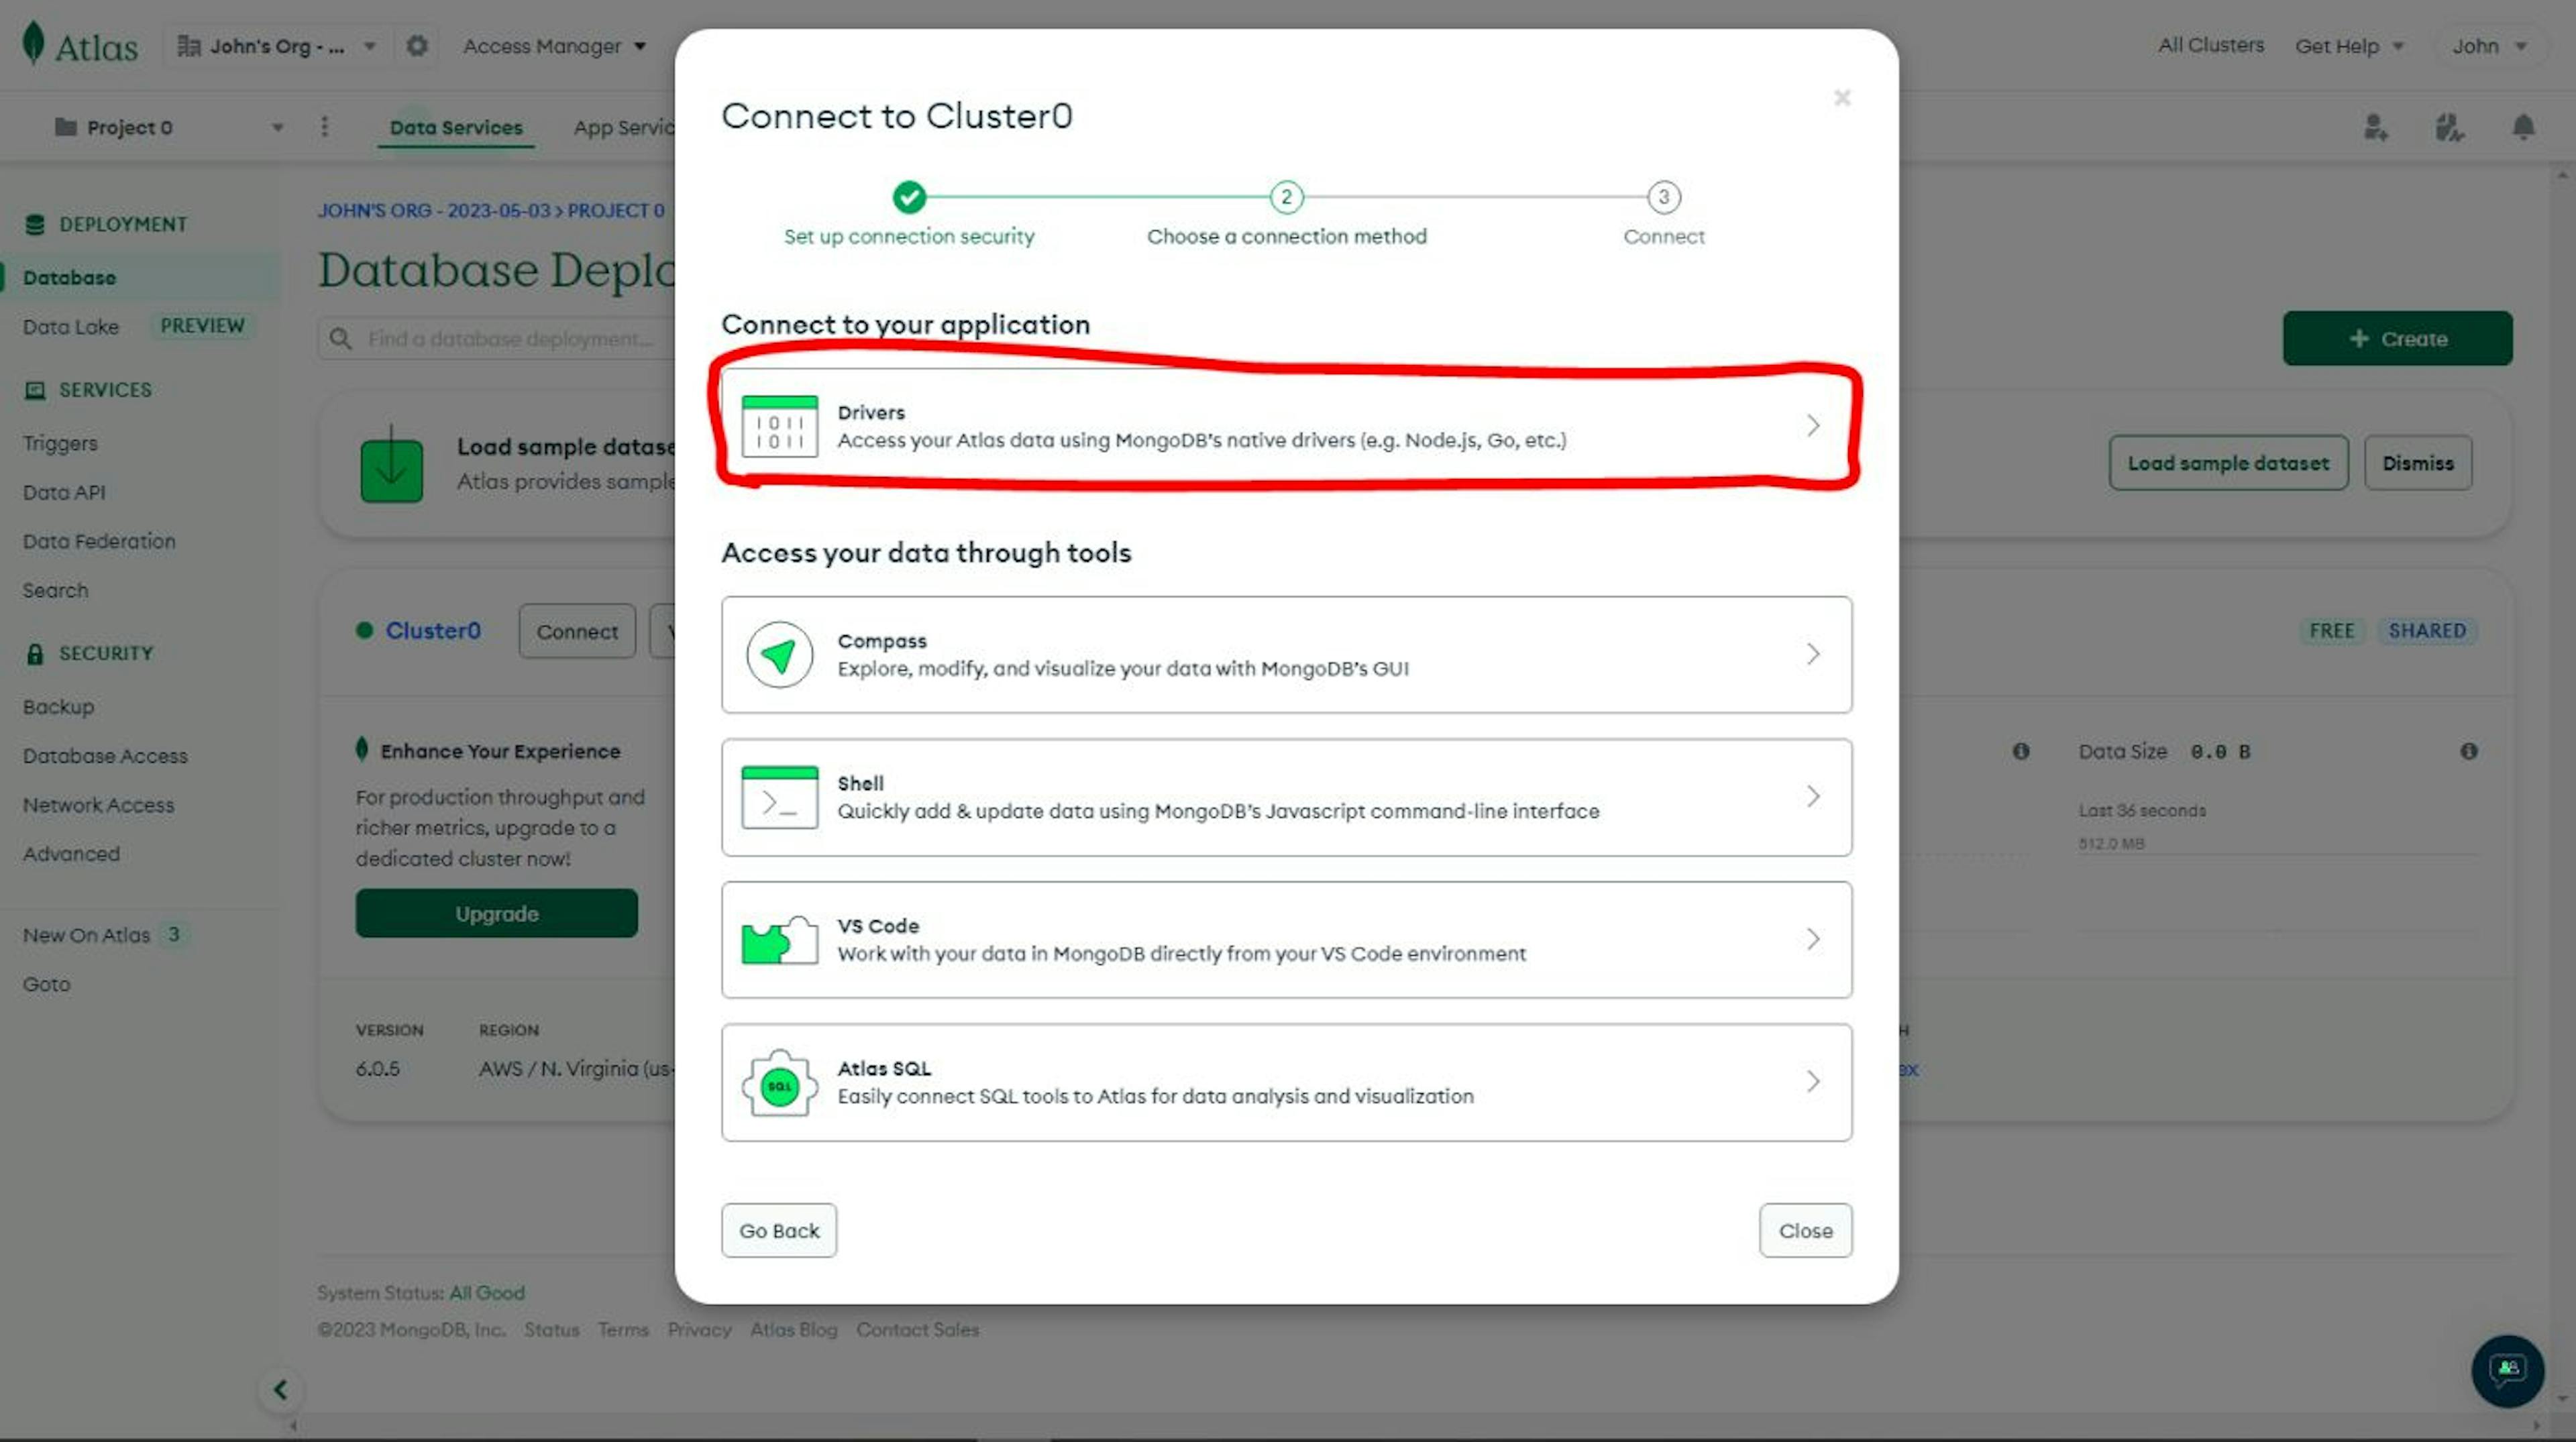Open the John user menu
Viewport: 2576px width, 1442px height.
click(x=2489, y=46)
